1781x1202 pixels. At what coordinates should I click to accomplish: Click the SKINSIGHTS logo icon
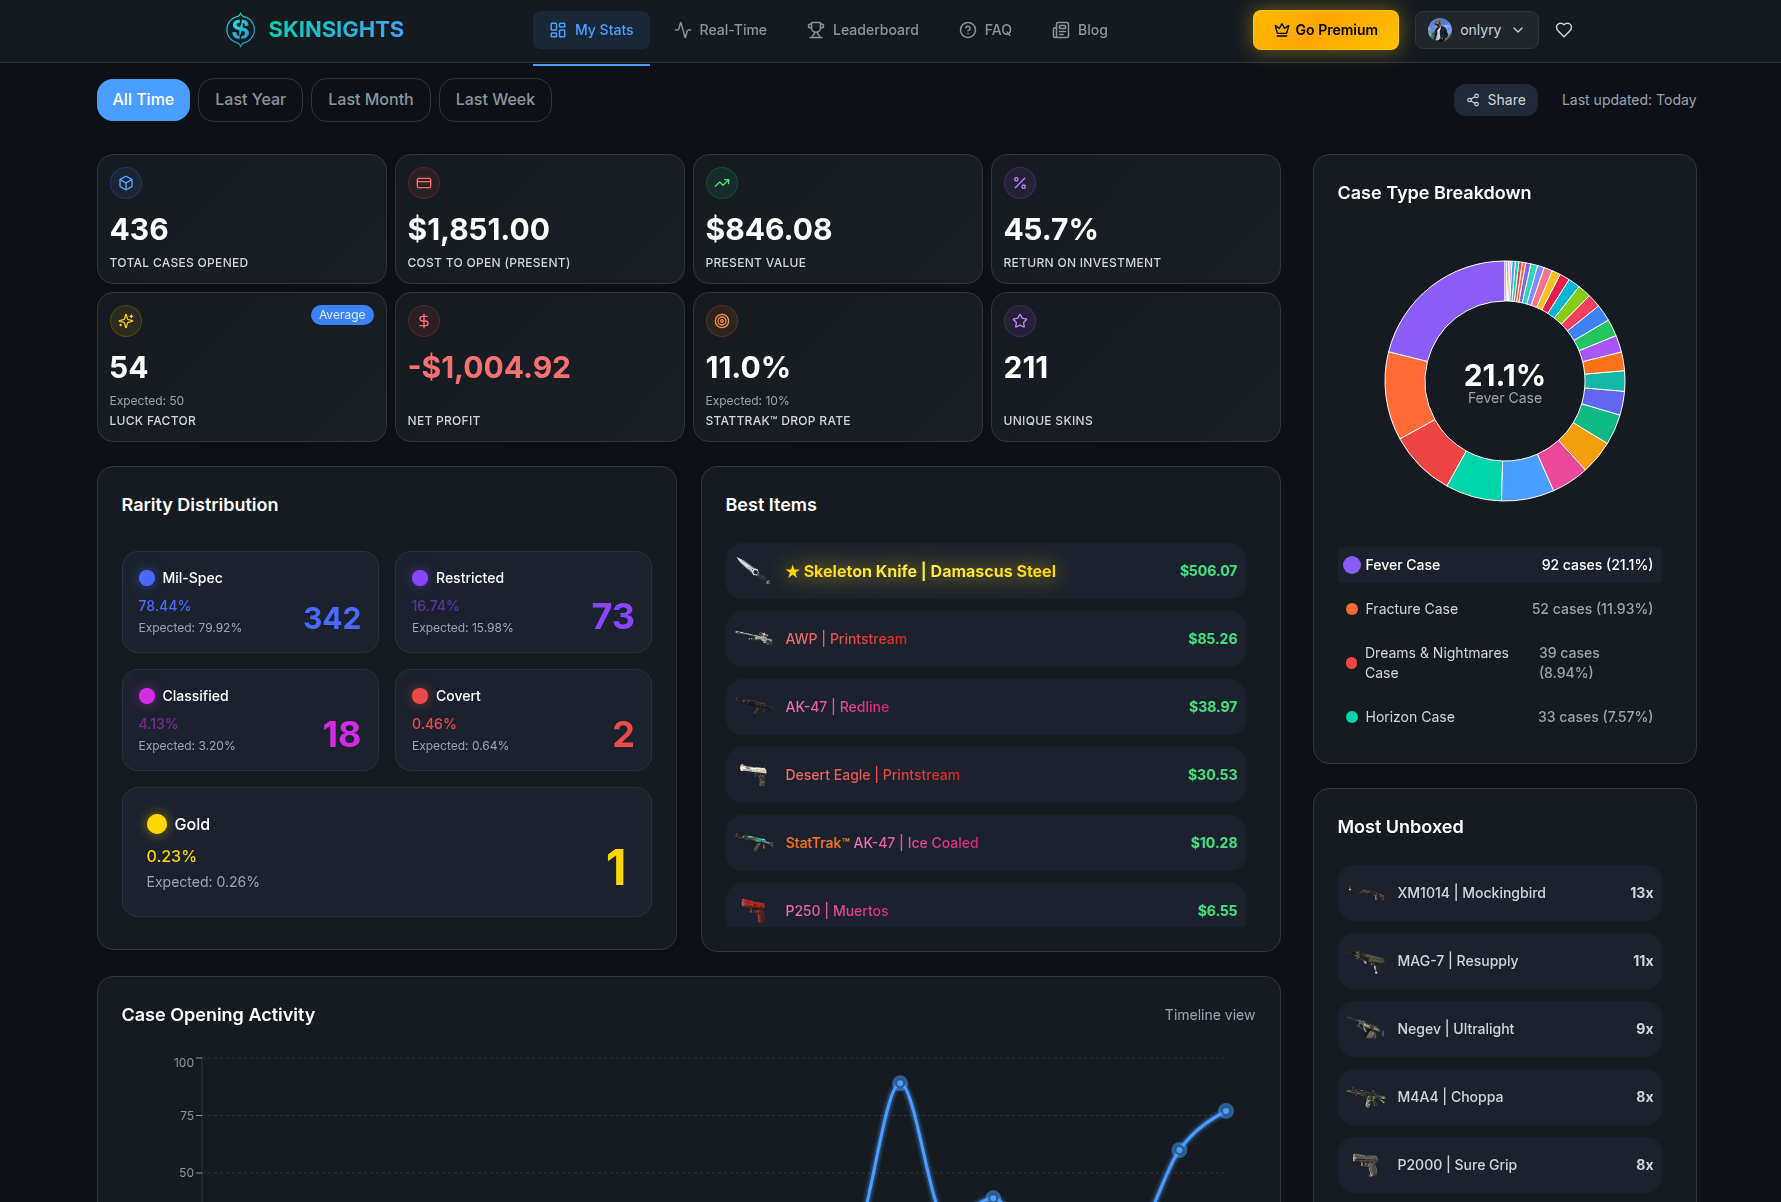(x=240, y=29)
